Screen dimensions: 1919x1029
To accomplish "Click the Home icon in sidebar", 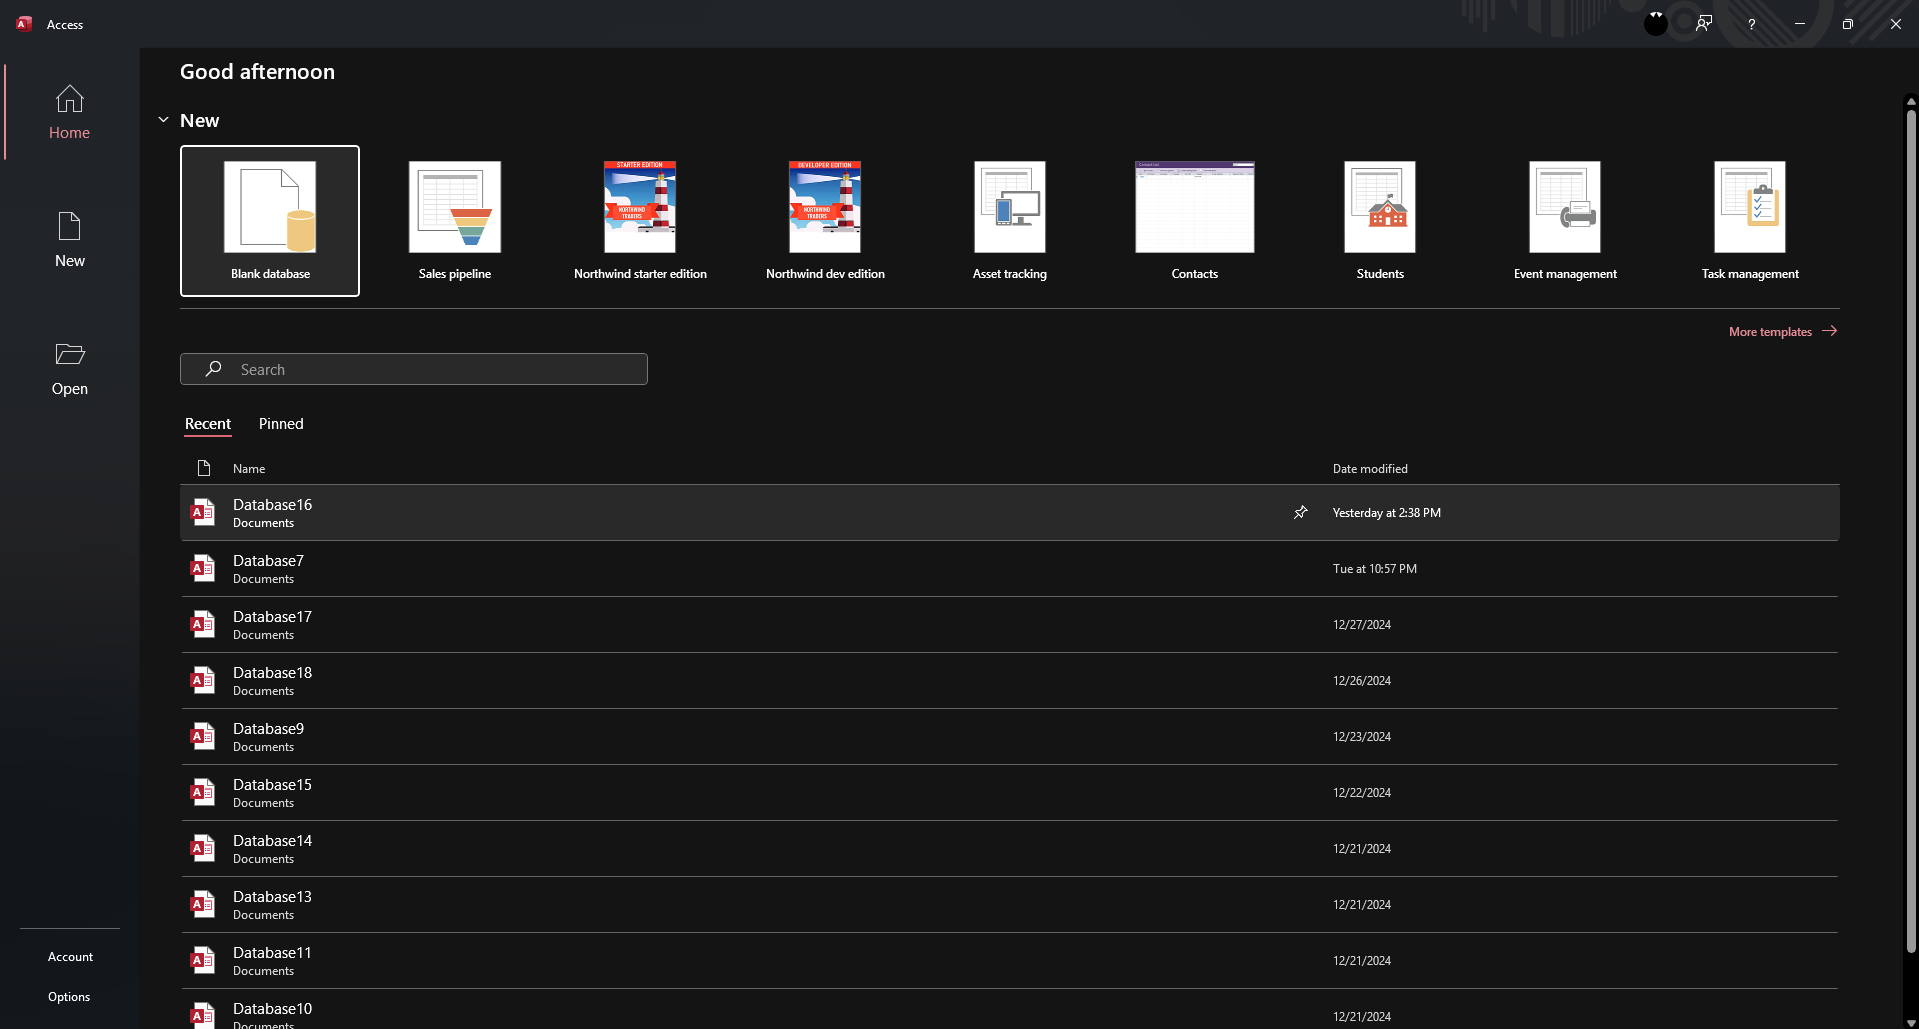I will coord(69,99).
